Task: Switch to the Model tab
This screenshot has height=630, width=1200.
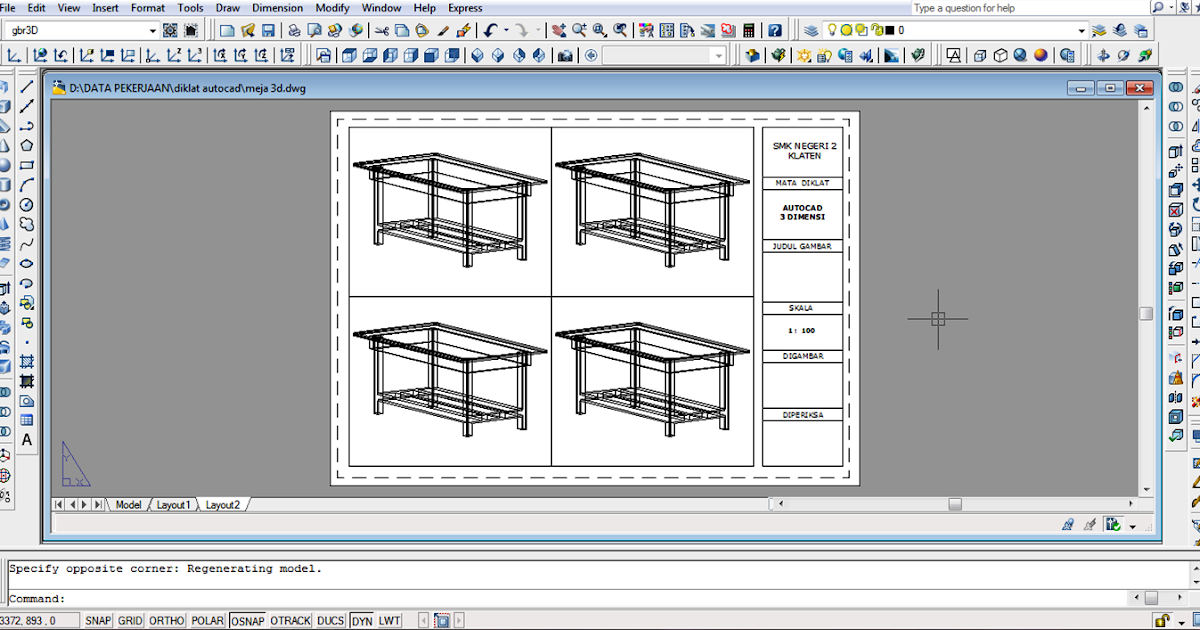Action: click(x=128, y=505)
